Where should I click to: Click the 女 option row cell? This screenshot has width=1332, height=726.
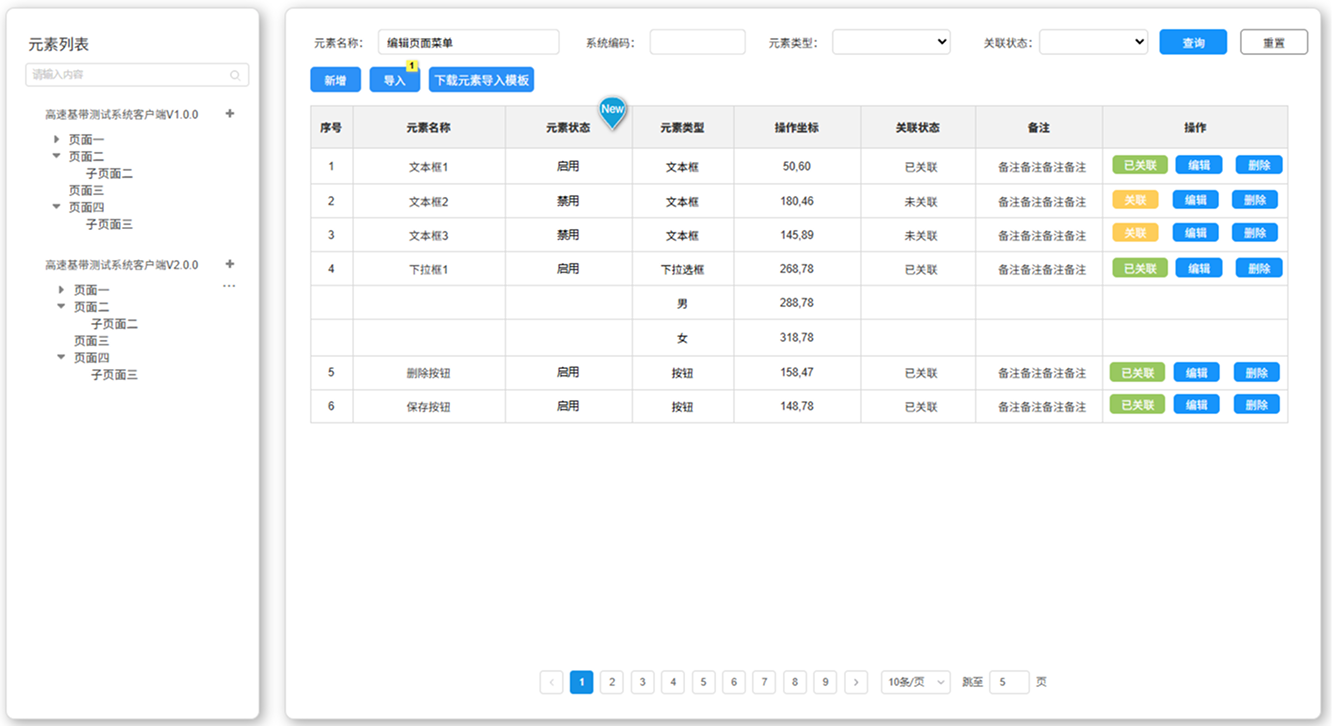[x=683, y=339]
